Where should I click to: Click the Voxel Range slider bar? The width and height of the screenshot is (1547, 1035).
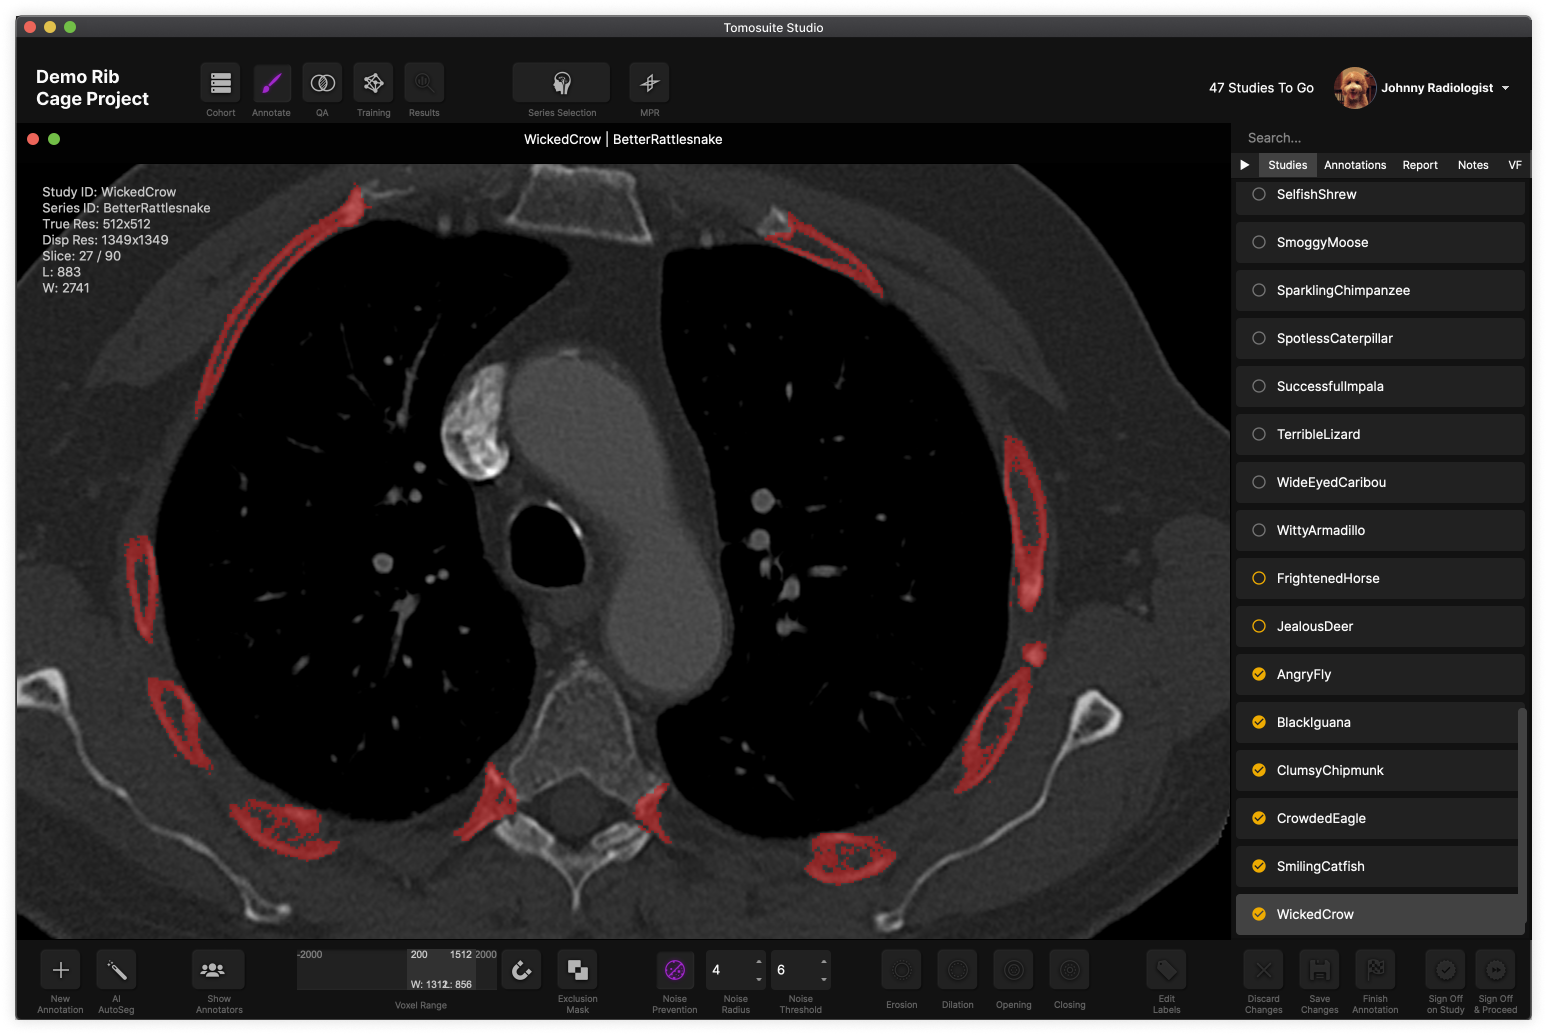[397, 970]
